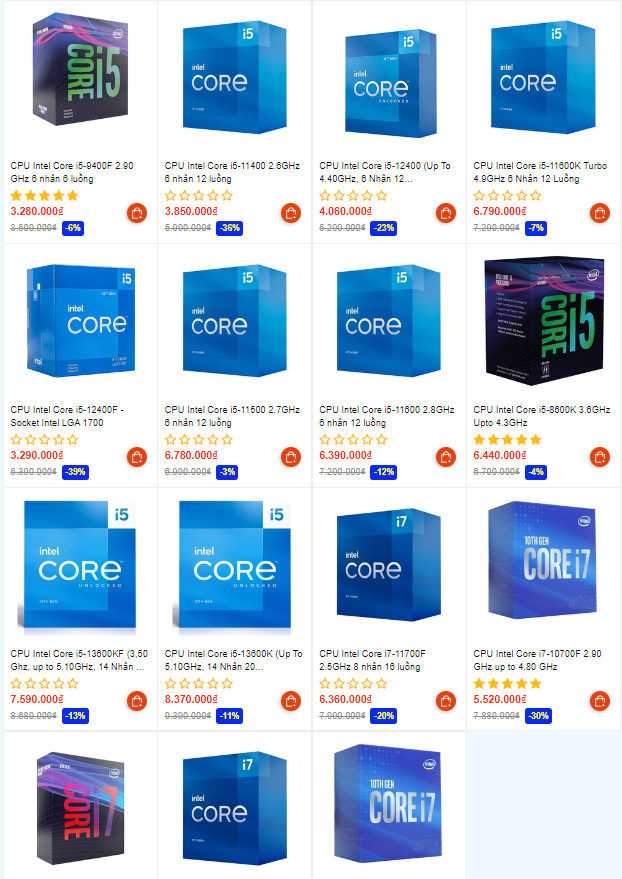Click cart icon for i7-10700F
622x879 pixels.
click(600, 701)
